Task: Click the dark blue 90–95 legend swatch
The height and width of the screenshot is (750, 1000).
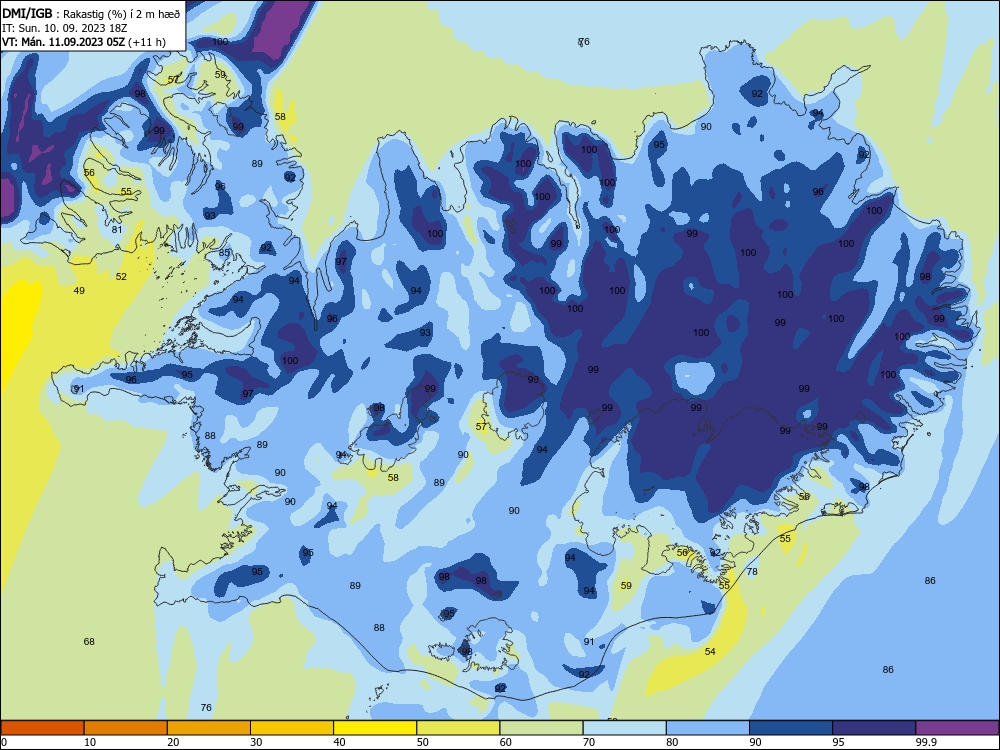Action: click(x=791, y=728)
